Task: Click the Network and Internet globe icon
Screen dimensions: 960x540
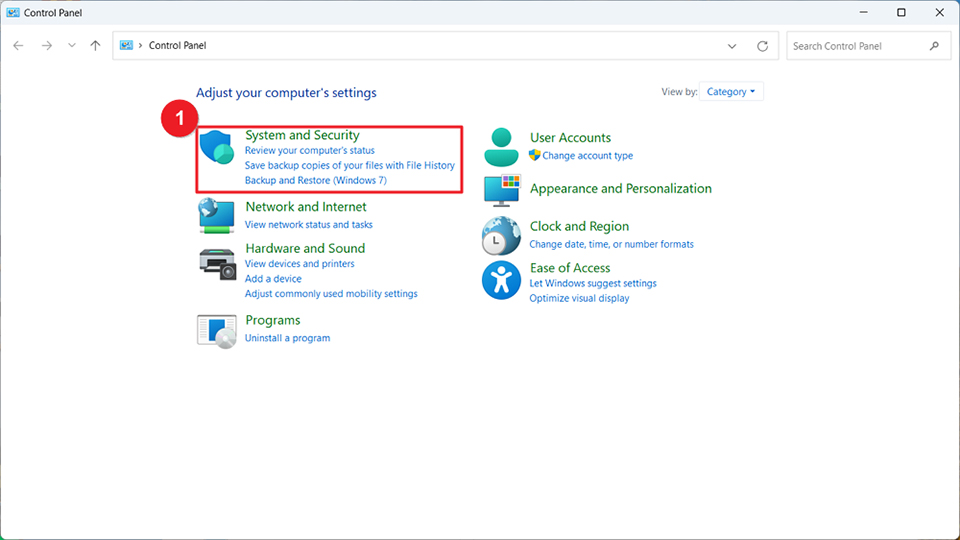Action: pyautogui.click(x=216, y=215)
